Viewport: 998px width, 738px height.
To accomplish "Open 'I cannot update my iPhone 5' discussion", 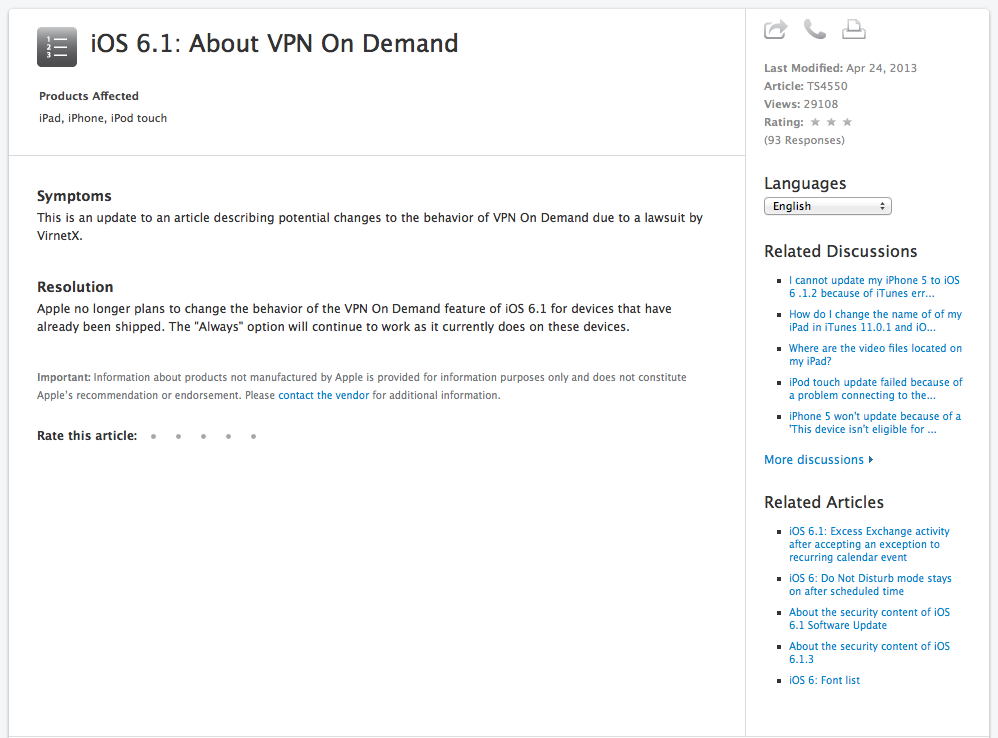I will click(x=873, y=287).
